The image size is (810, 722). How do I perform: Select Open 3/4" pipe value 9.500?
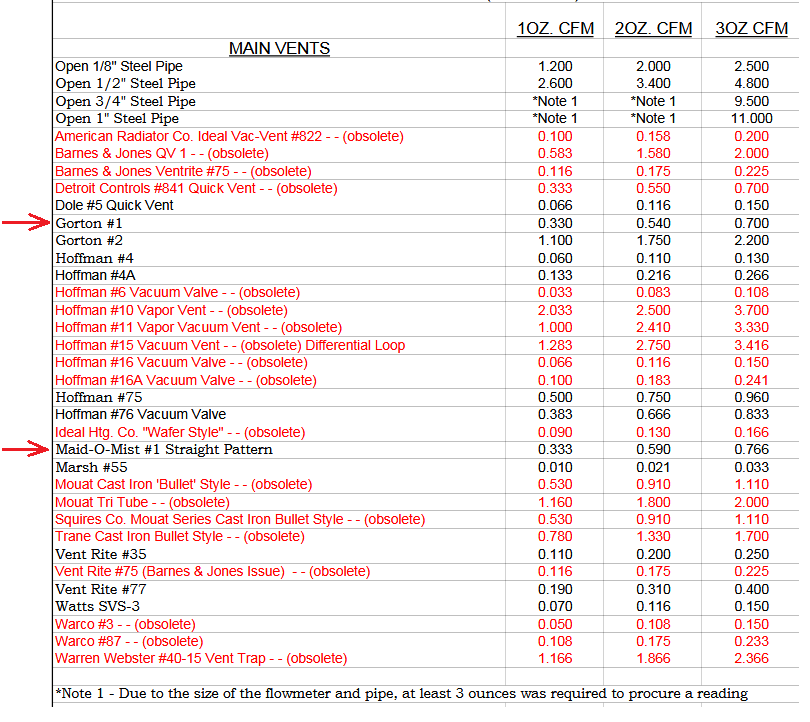pyautogui.click(x=752, y=101)
